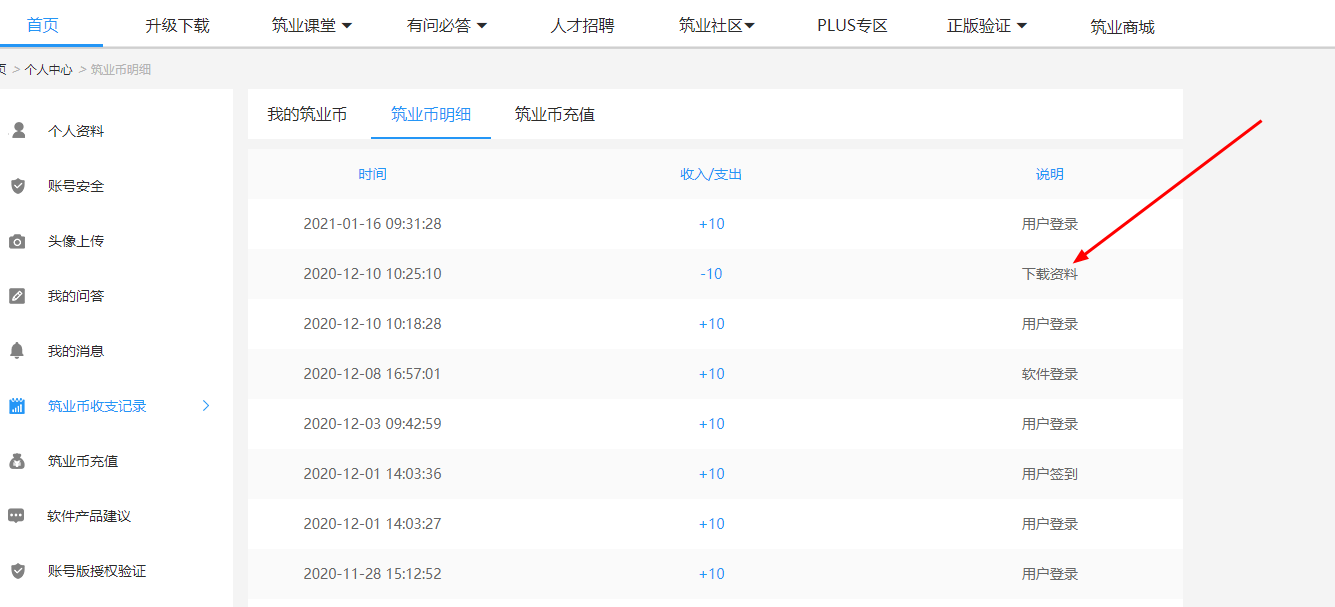1335x607 pixels.
Task: Click the 个人资料 person icon
Action: coord(17,130)
